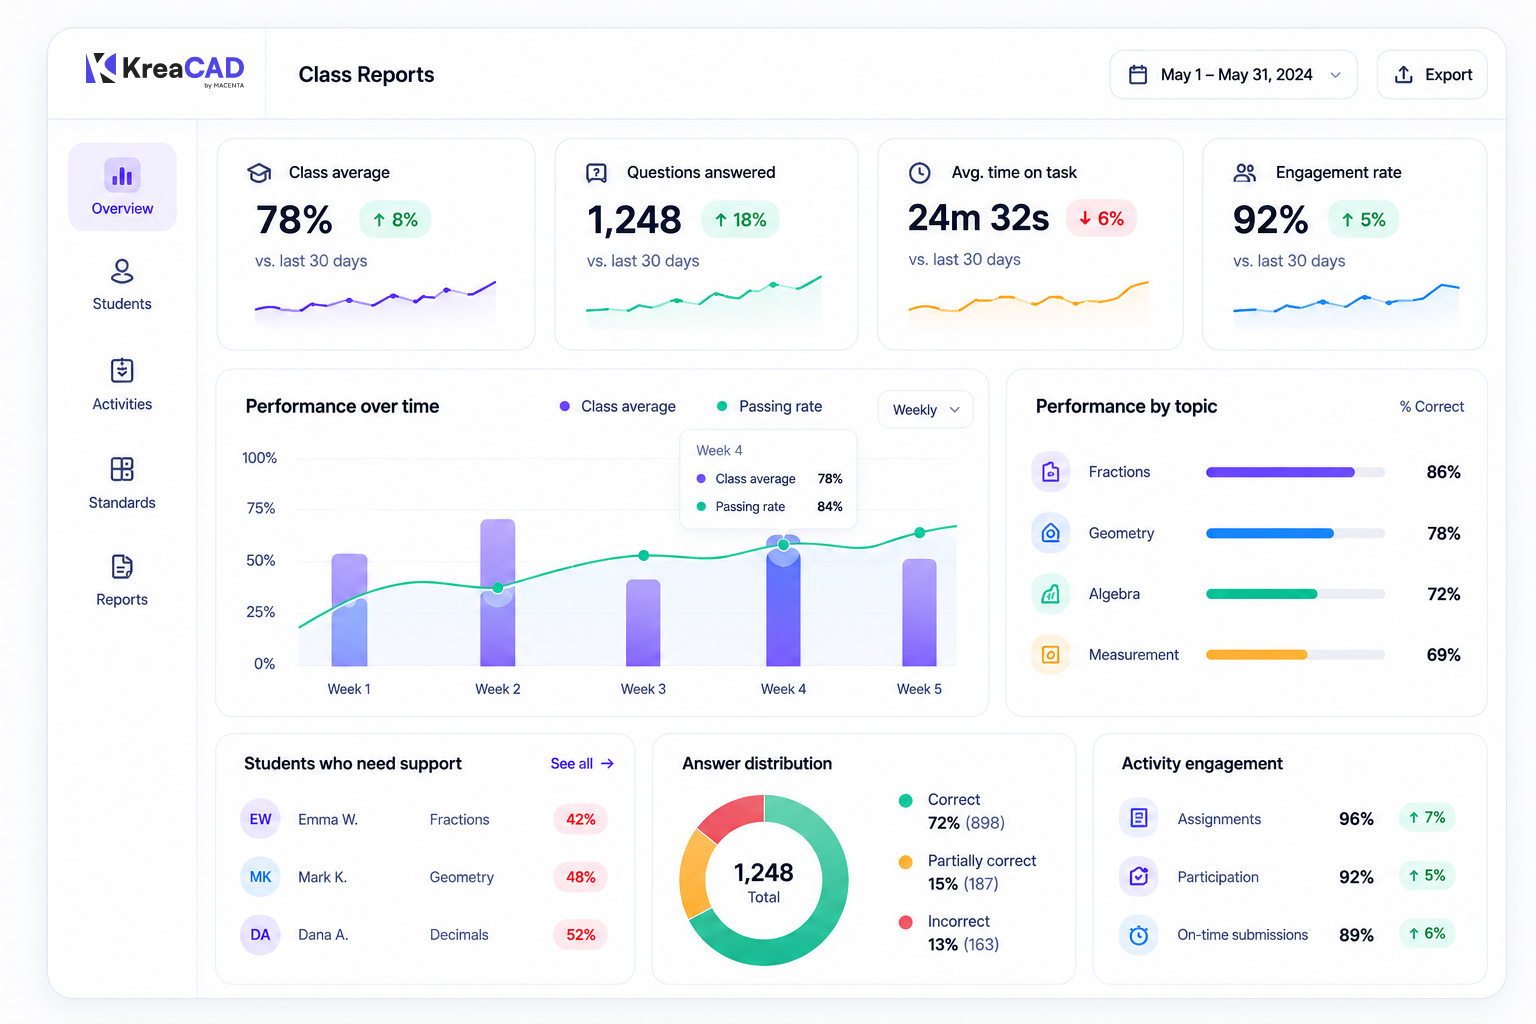Click the people icon for Engagement rate

point(1245,173)
